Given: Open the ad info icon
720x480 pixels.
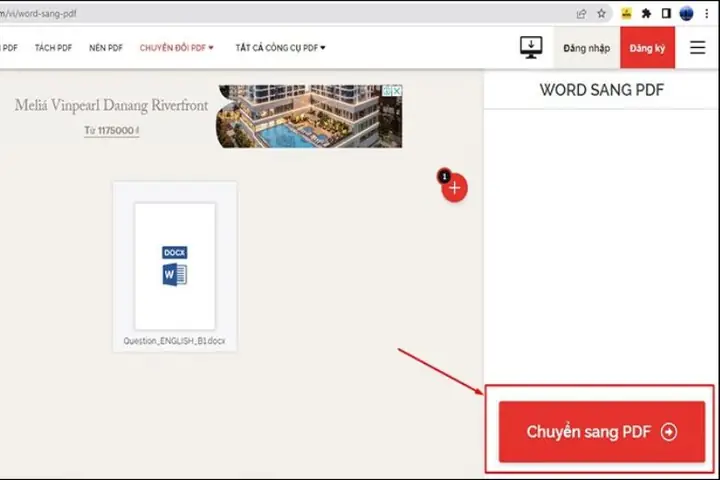Looking at the screenshot, I should (x=388, y=91).
